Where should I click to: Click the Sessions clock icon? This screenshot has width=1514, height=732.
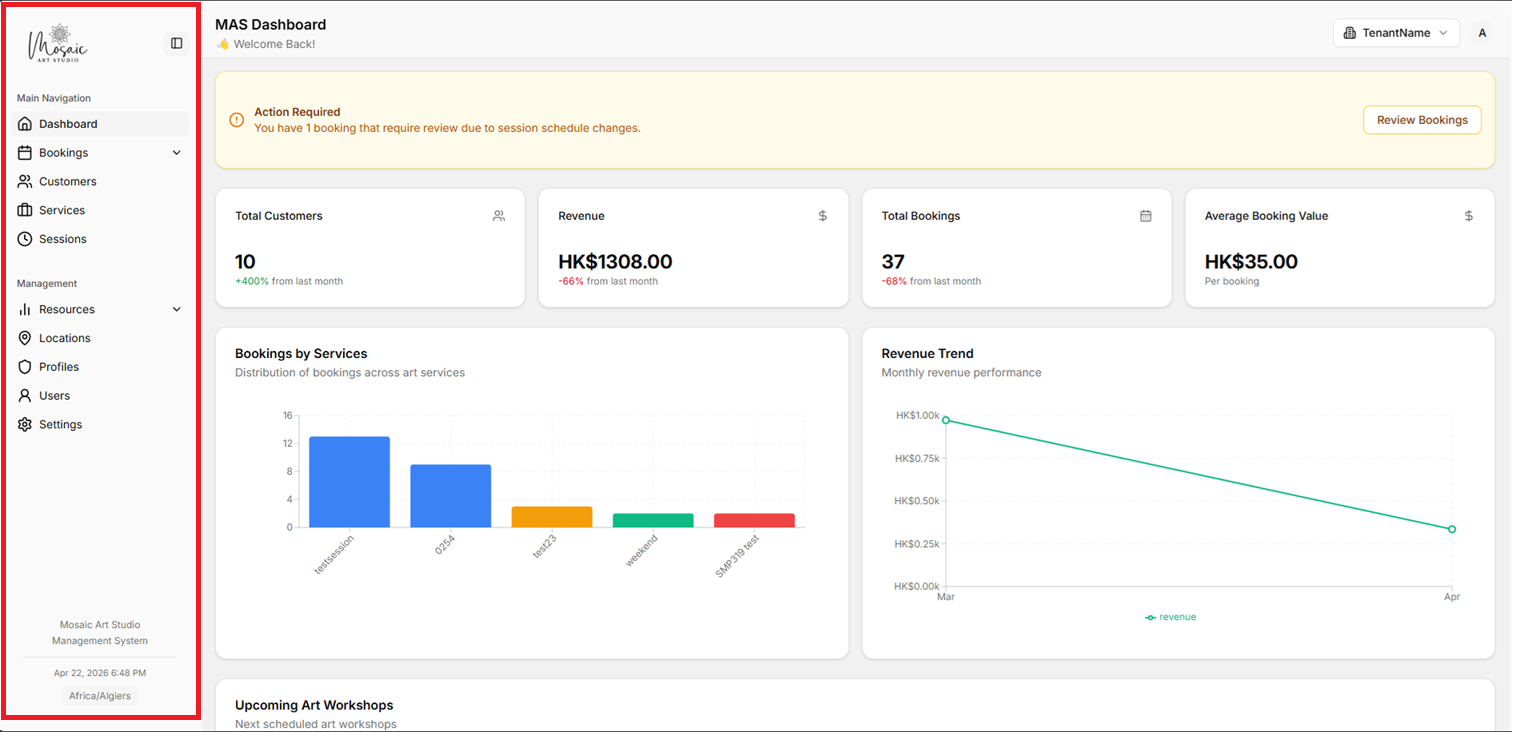[x=24, y=238]
